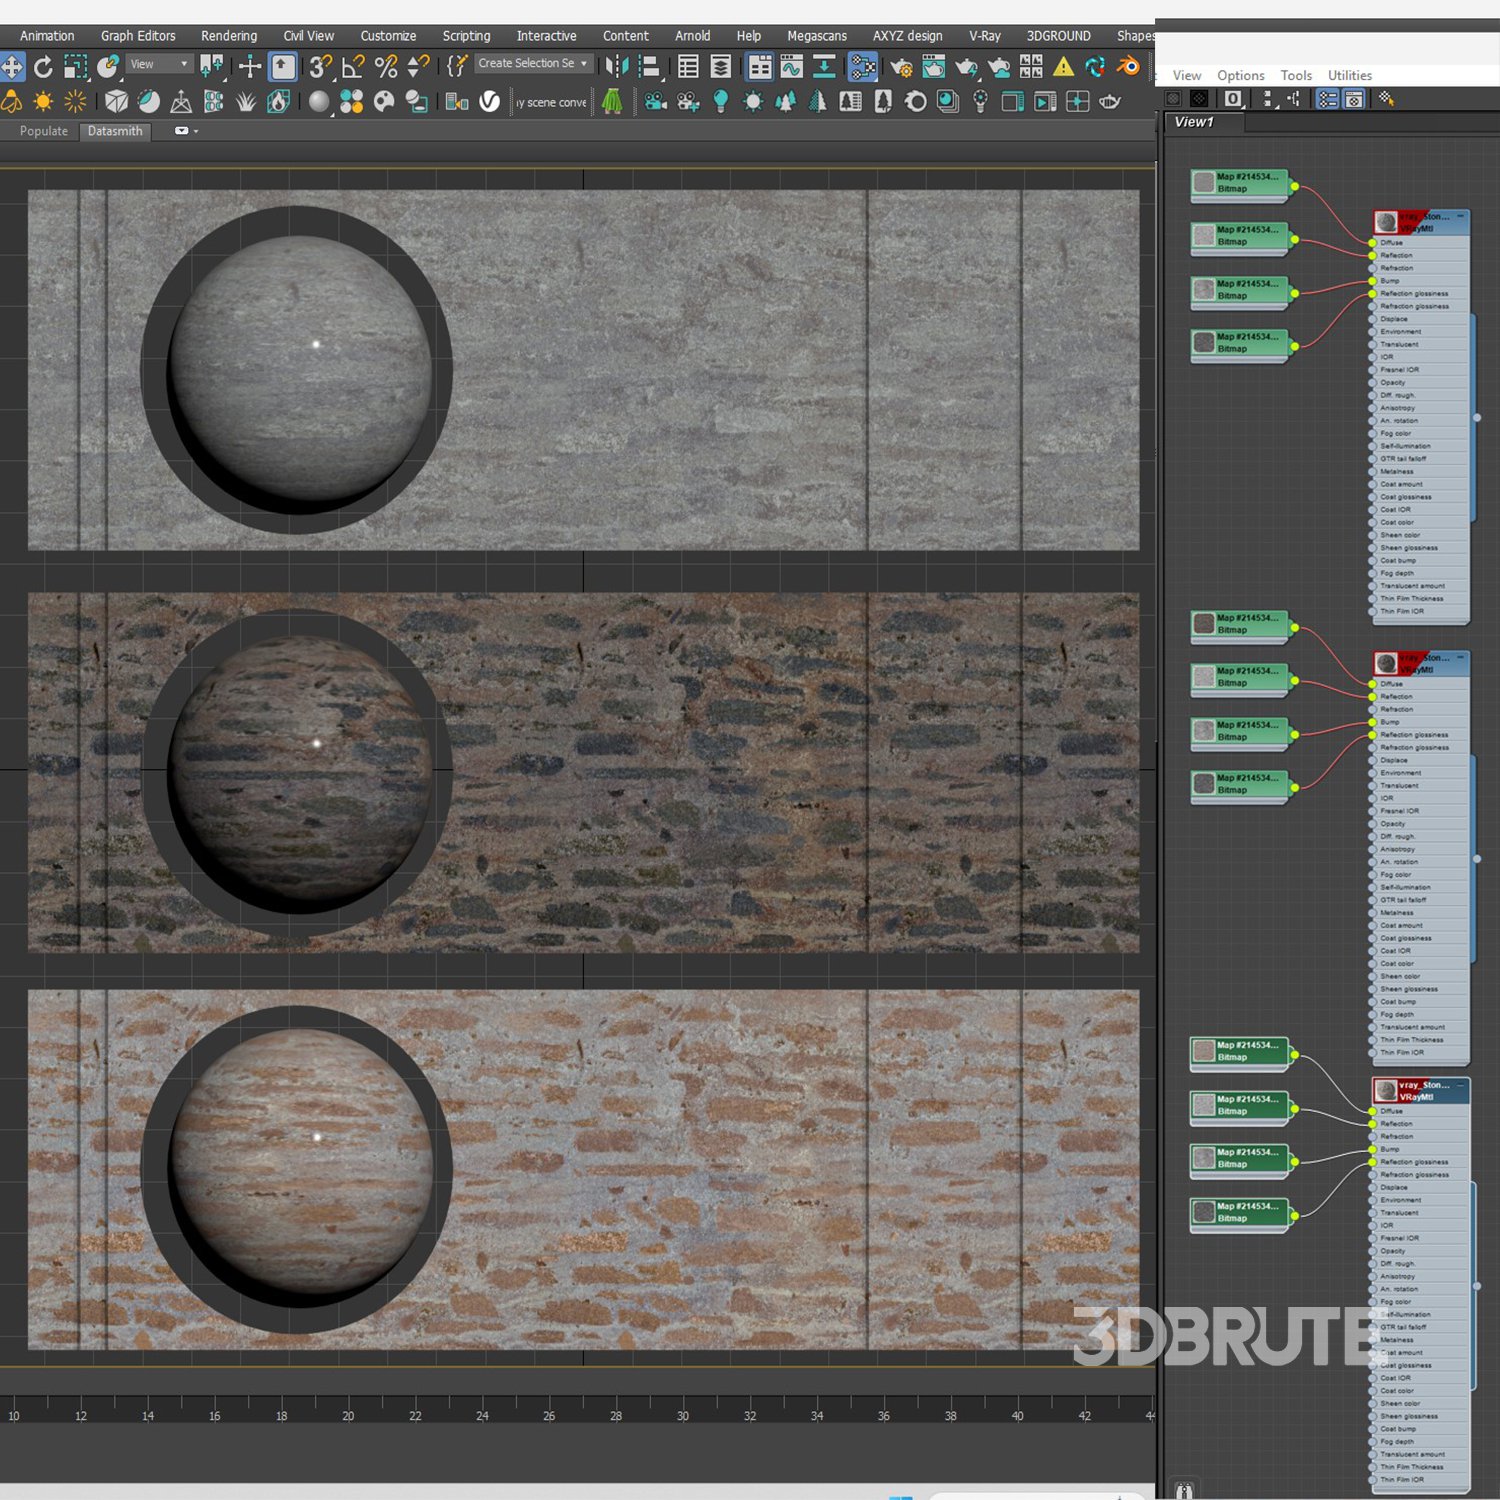Click the lightbulb icon in second toolbar row
This screenshot has width=1500, height=1500.
720,102
